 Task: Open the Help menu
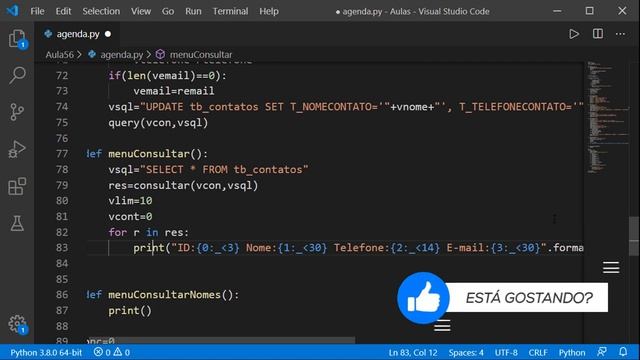pyautogui.click(x=269, y=11)
